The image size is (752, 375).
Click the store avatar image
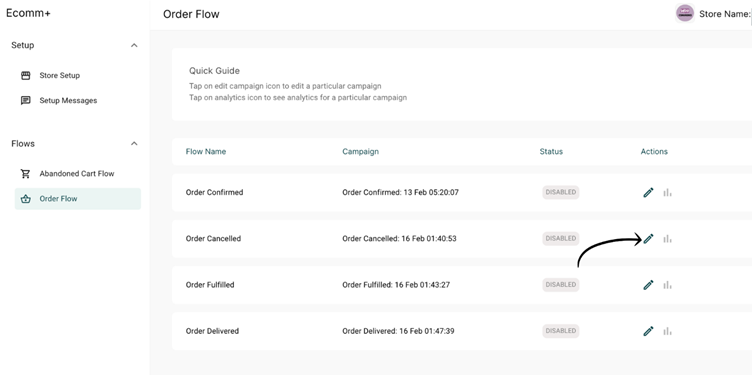684,13
